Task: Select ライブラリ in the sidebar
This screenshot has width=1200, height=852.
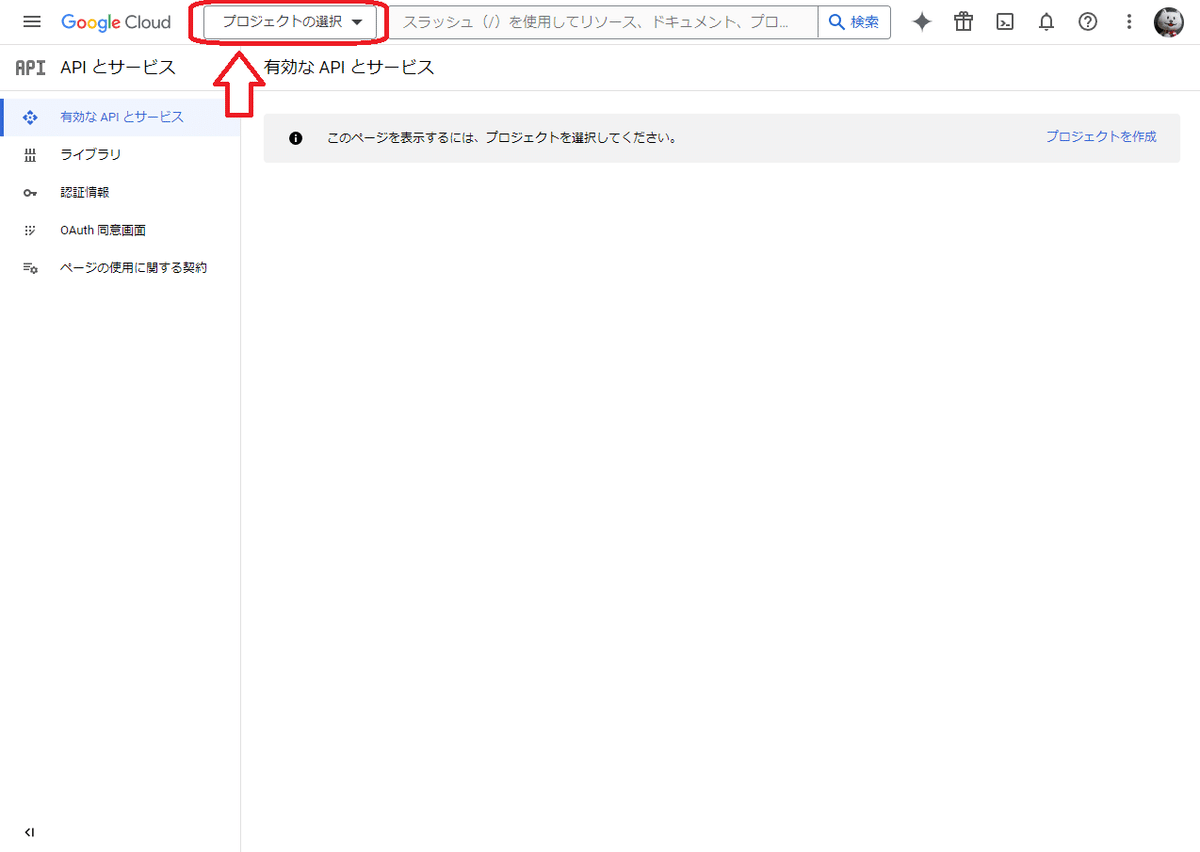Action: 120,155
